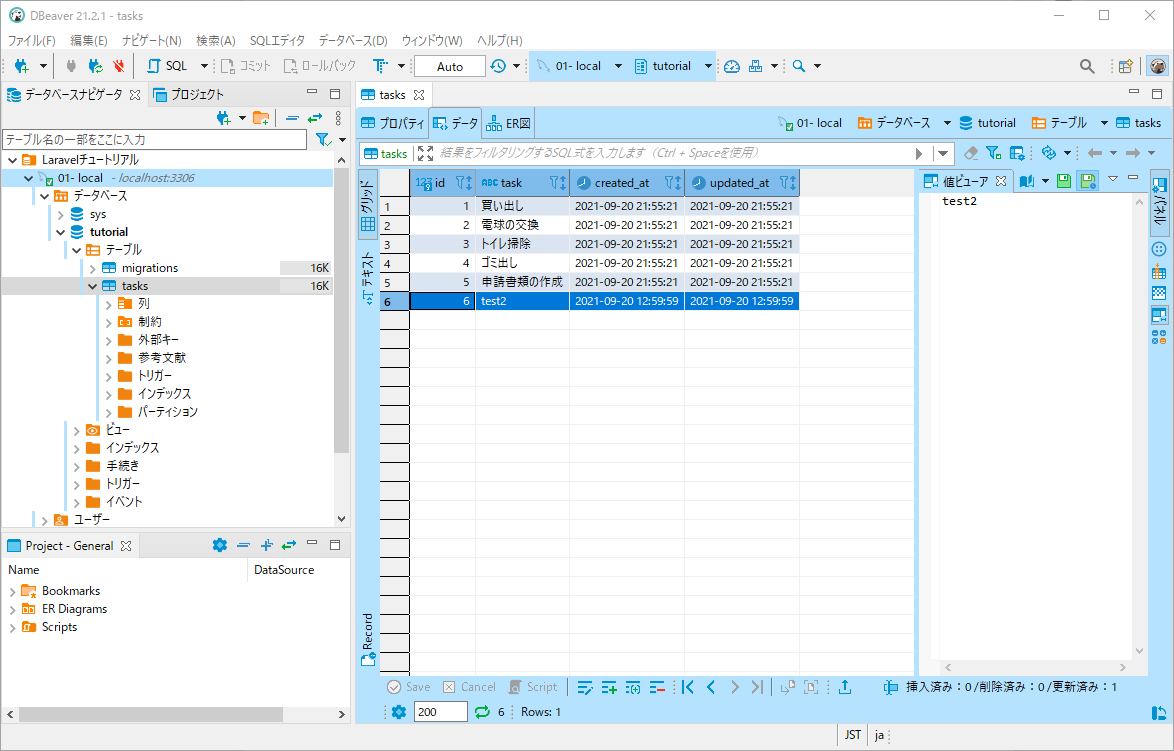The height and width of the screenshot is (751, 1174).
Task: Collapse the Laravelチュートリアル folder node
Action: (13, 160)
